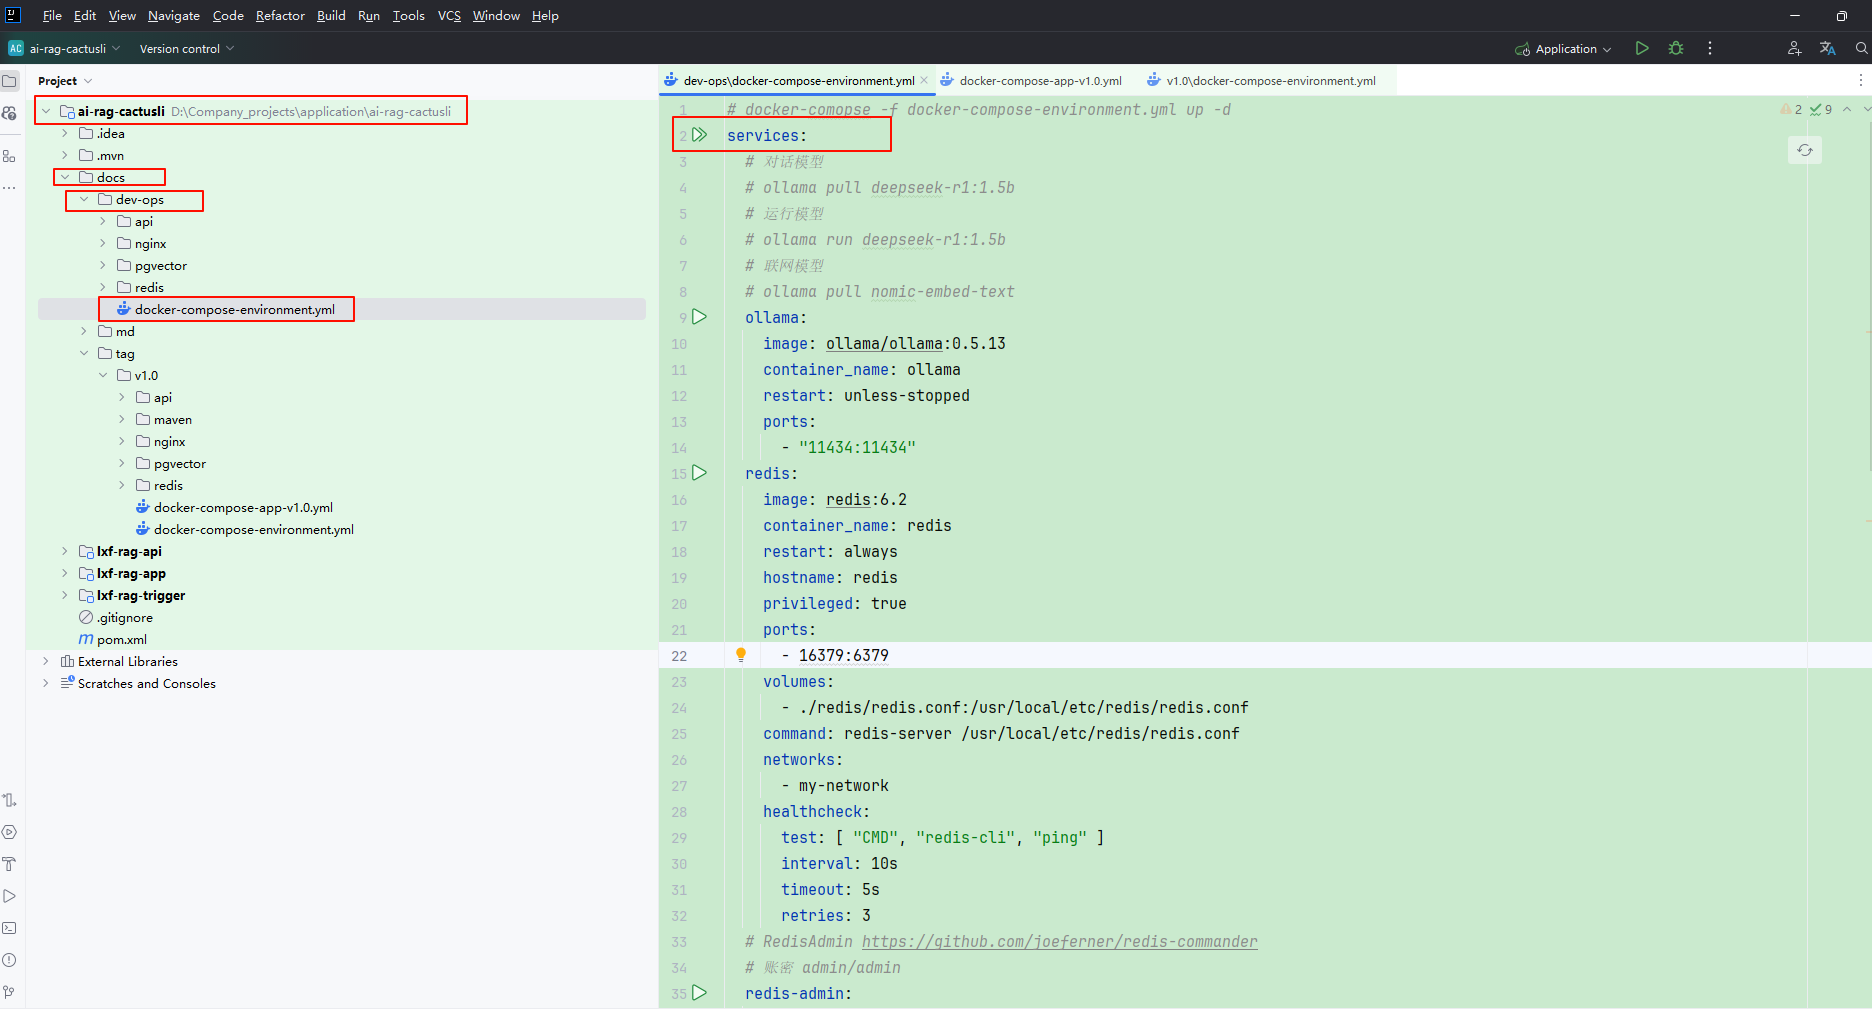The height and width of the screenshot is (1009, 1872).
Task: Open the Problems tool window icon
Action: pos(10,960)
